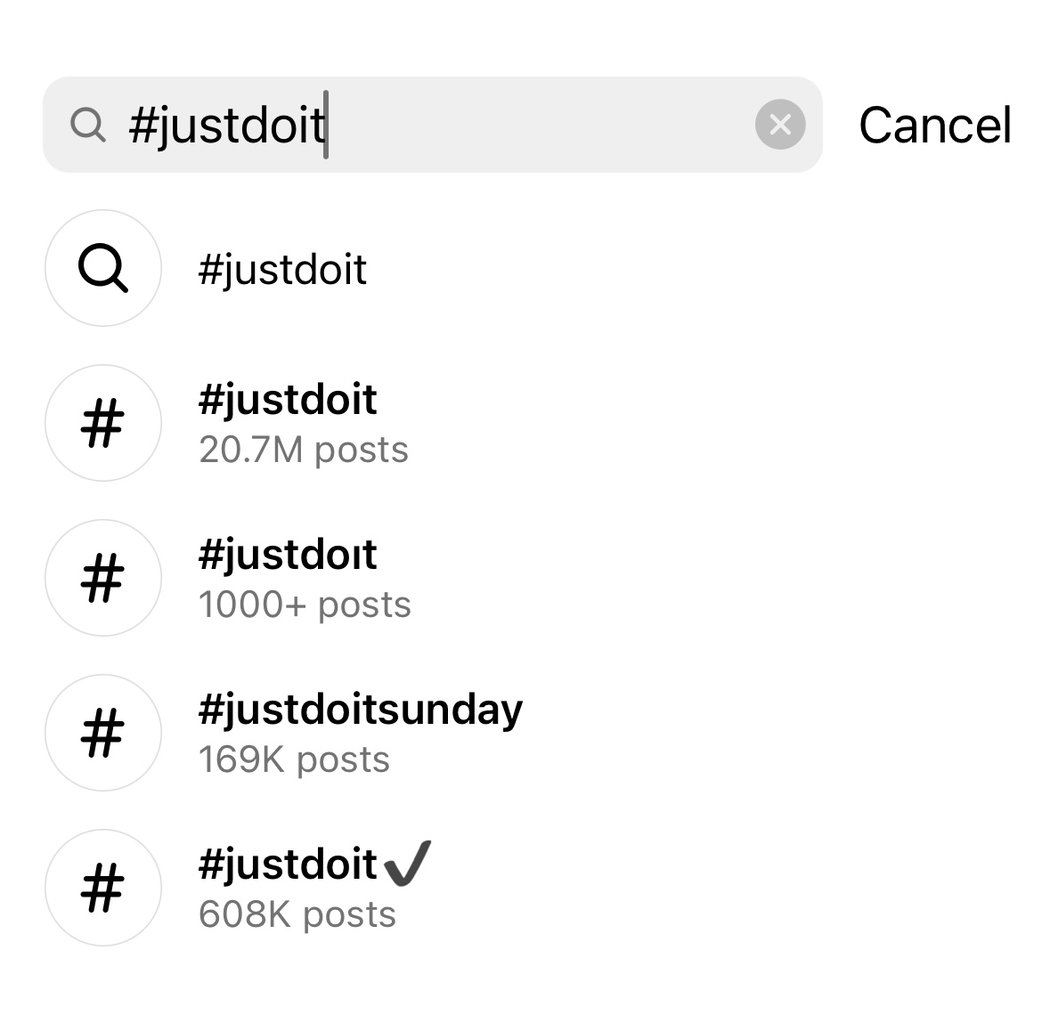Select plain #justdoit search suggestion text
This screenshot has height=1023, width=1050.
pos(283,270)
